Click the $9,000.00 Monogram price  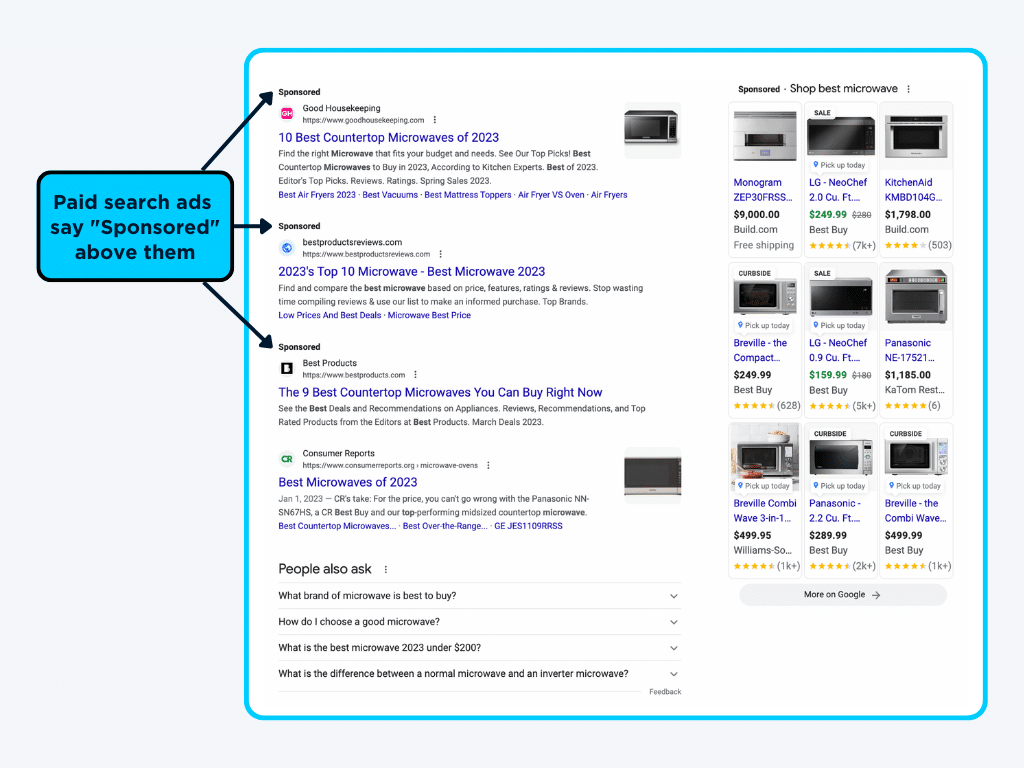tap(756, 214)
